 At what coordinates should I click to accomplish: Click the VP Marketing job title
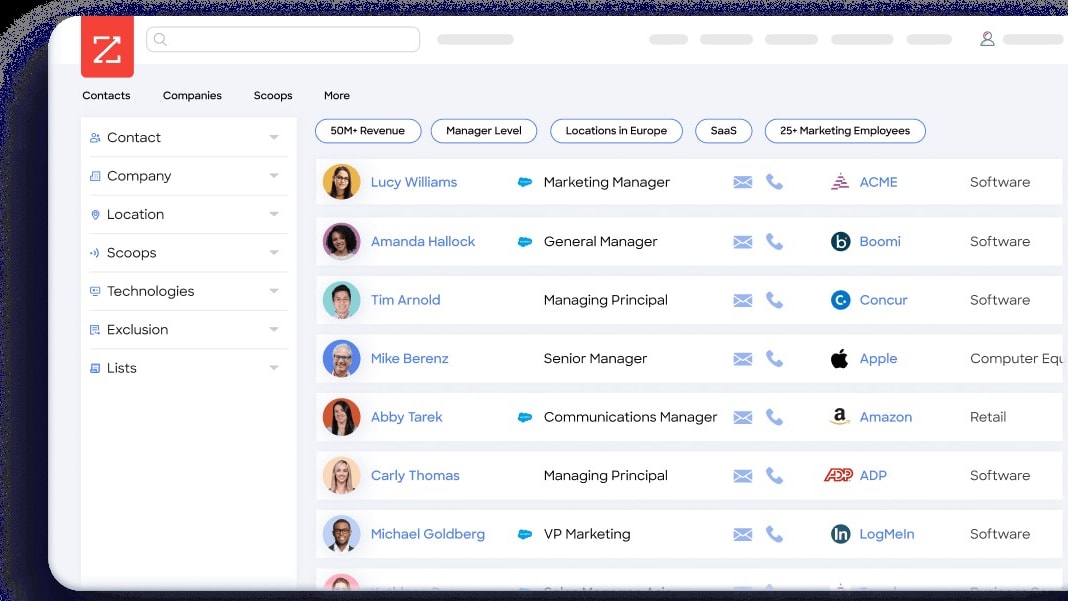[x=587, y=534]
